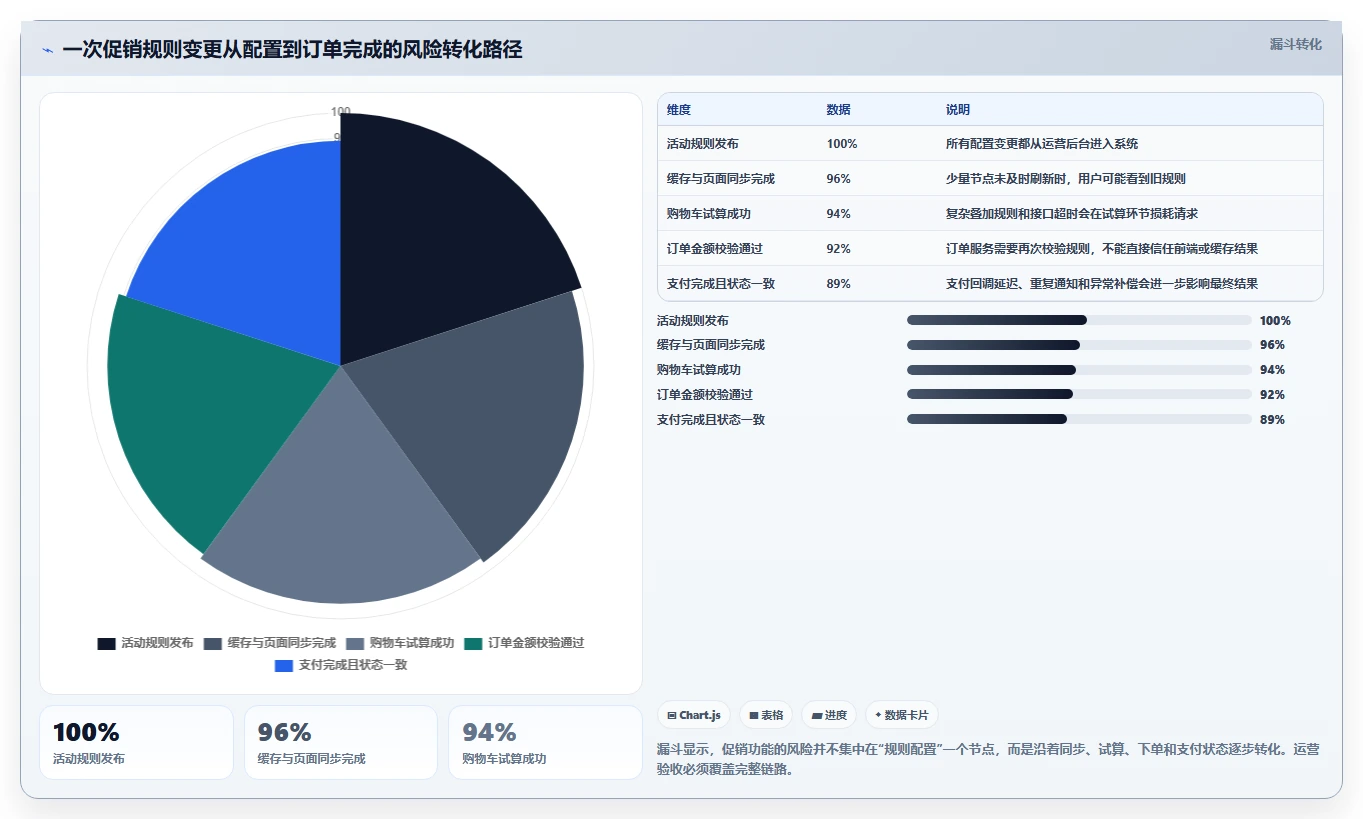Click the 进度 tag chip
The image size is (1363, 819).
pos(829,715)
